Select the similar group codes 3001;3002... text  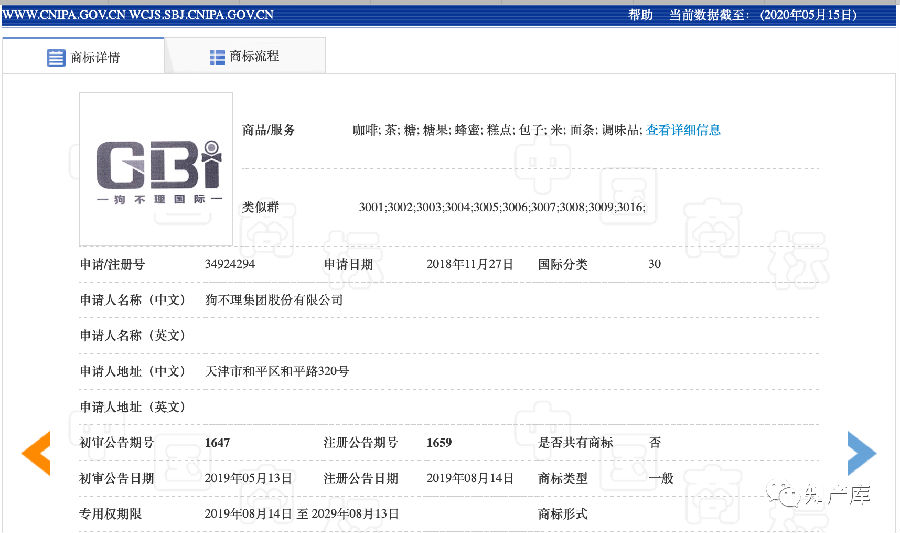tap(502, 207)
